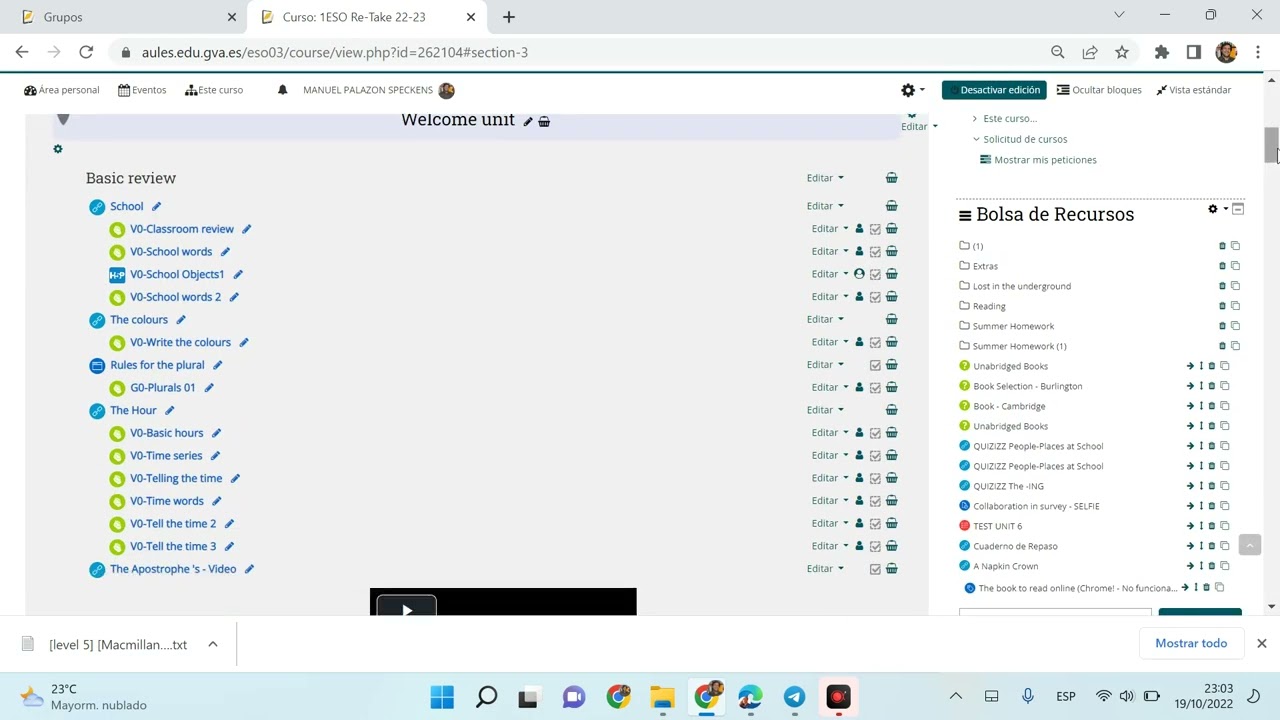Toggle completion checkbox for V0-Classroom review
The image size is (1280, 720).
(875, 229)
